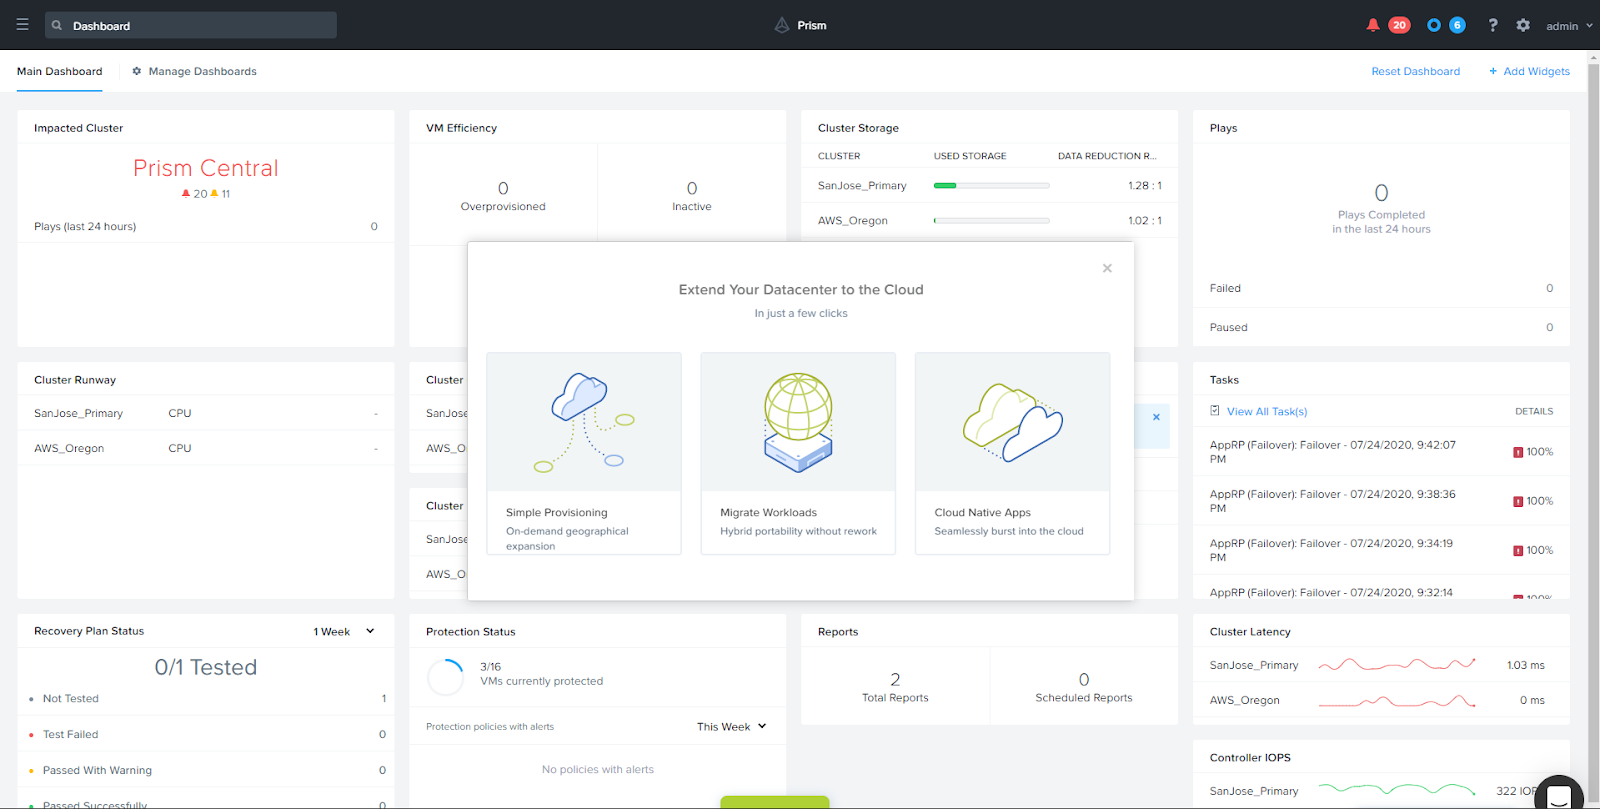Open View All Task(s) link
The width and height of the screenshot is (1600, 809).
point(1267,411)
